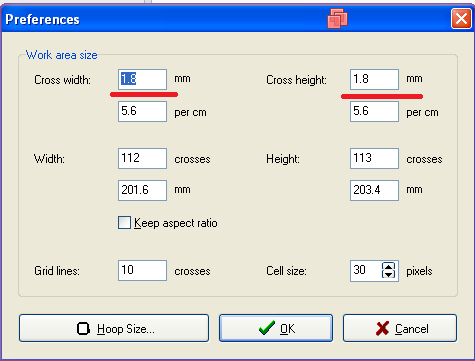Click the red overlapping squares title icon
The image size is (475, 361).
click(337, 18)
